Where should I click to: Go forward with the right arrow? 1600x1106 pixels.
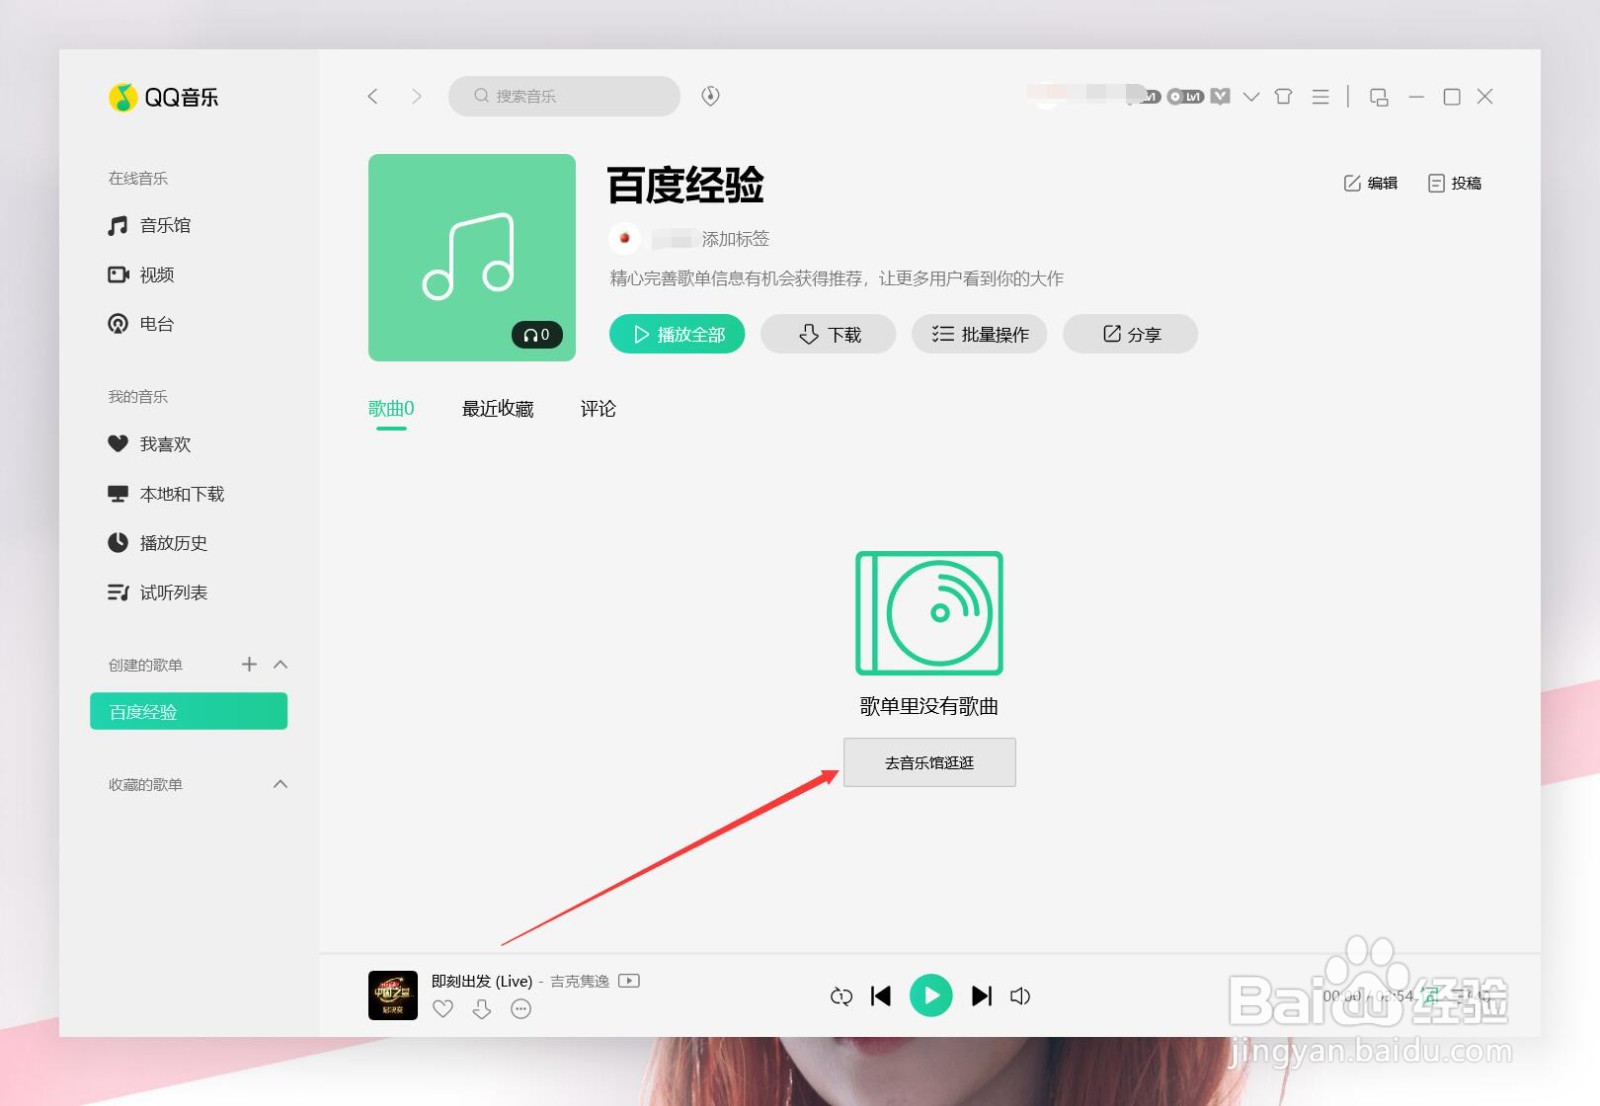417,96
